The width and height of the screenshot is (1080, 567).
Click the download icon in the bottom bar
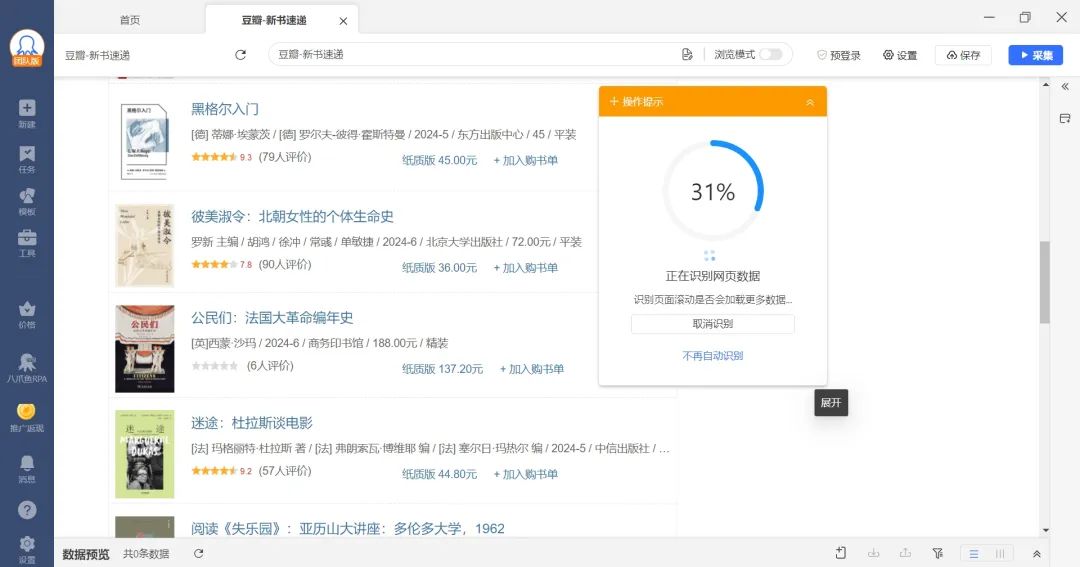(x=873, y=553)
